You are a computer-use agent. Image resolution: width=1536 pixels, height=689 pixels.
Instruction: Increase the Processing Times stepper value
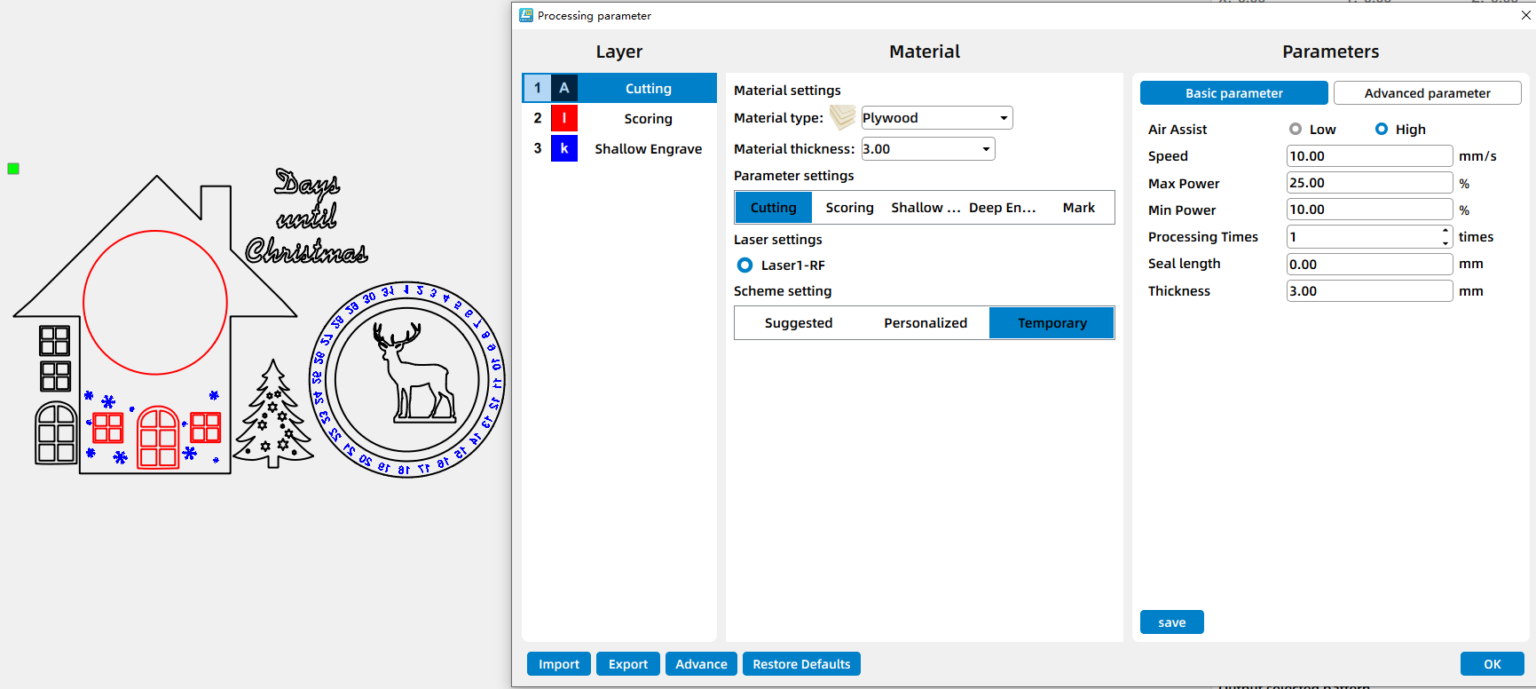point(1445,232)
